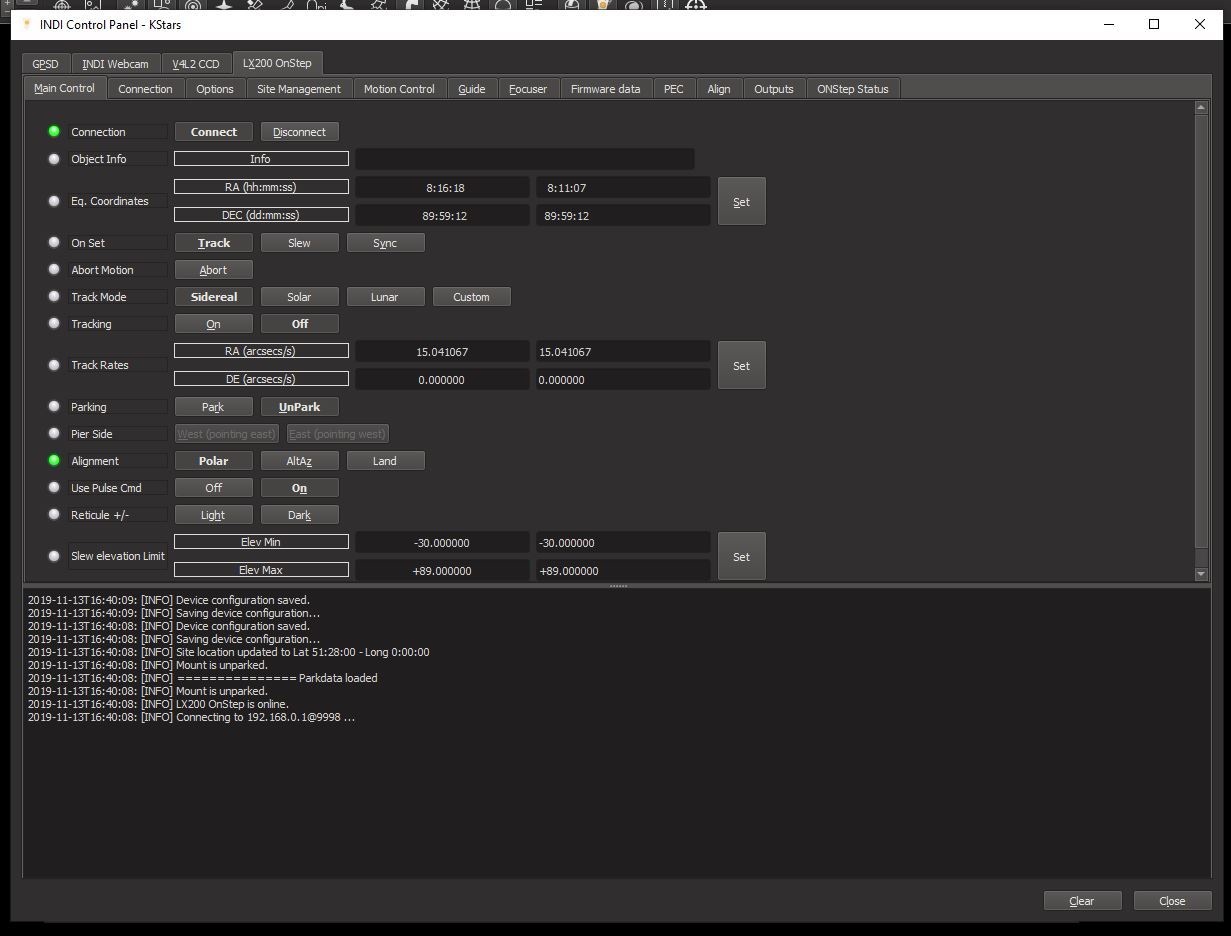Select Track in On Set row

click(214, 243)
